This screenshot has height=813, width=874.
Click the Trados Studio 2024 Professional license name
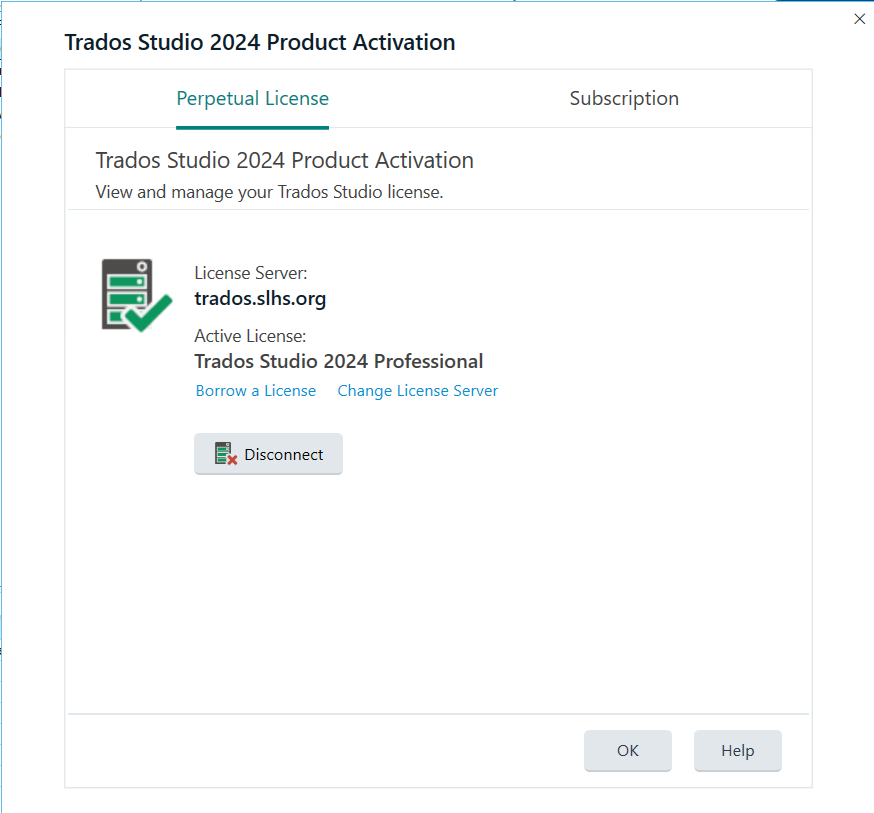(339, 361)
